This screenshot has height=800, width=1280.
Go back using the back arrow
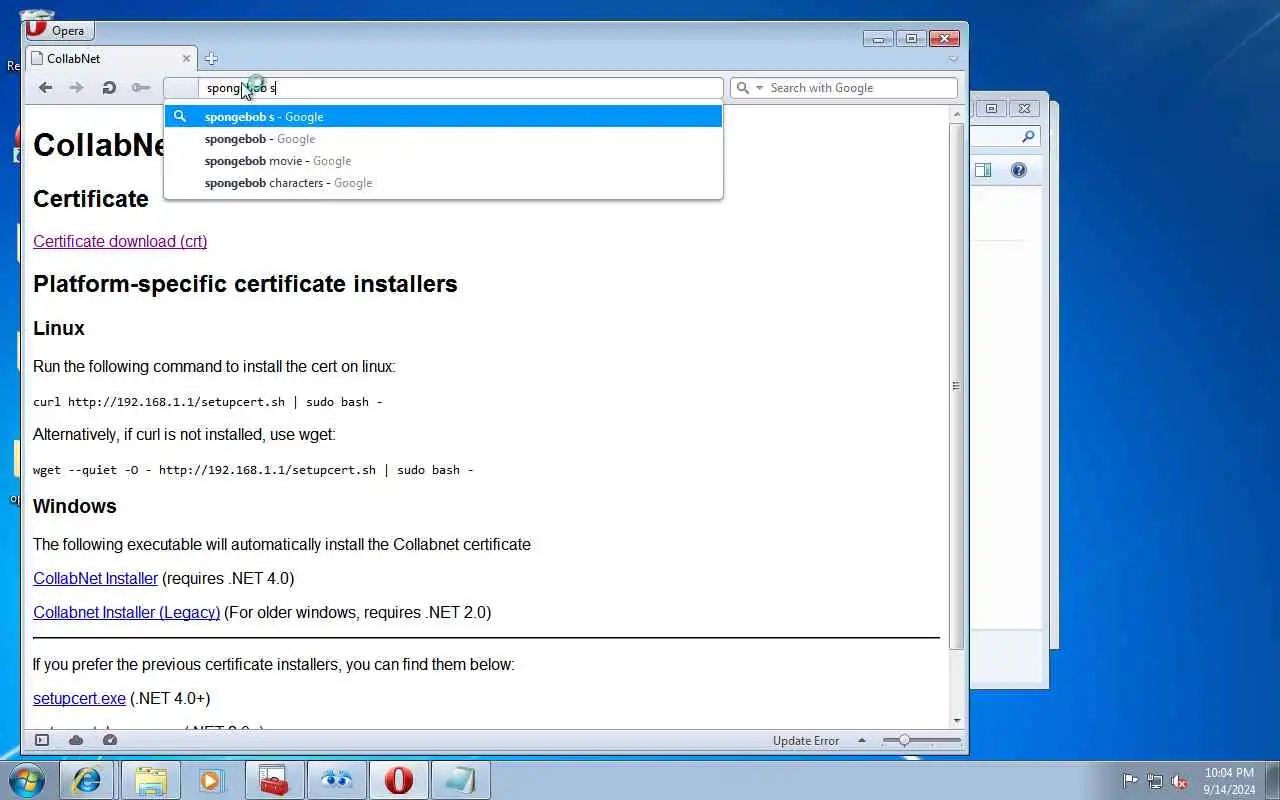45,88
